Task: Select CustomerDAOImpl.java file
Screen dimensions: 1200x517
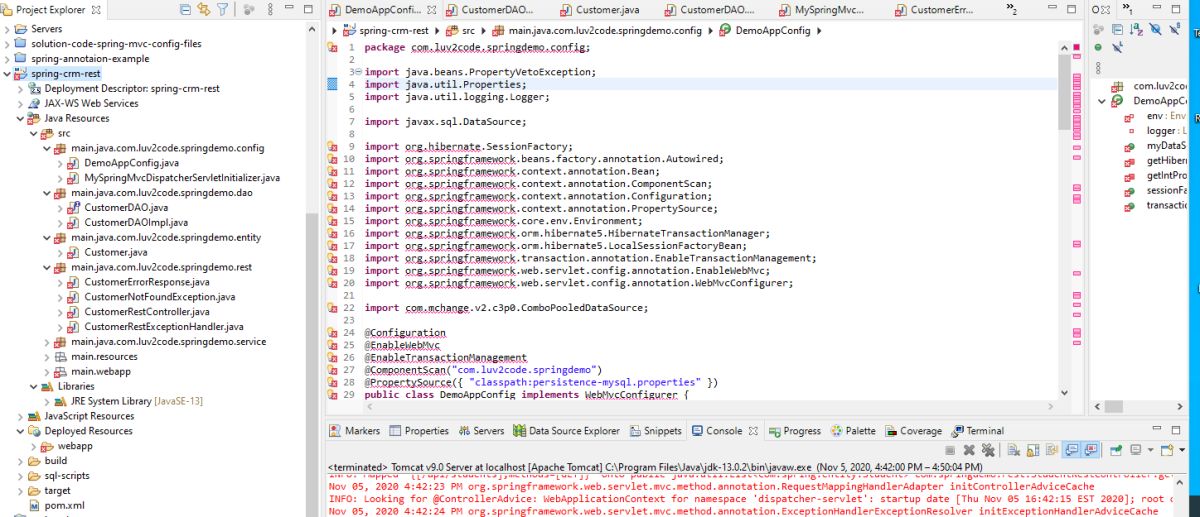Action: [x=128, y=222]
